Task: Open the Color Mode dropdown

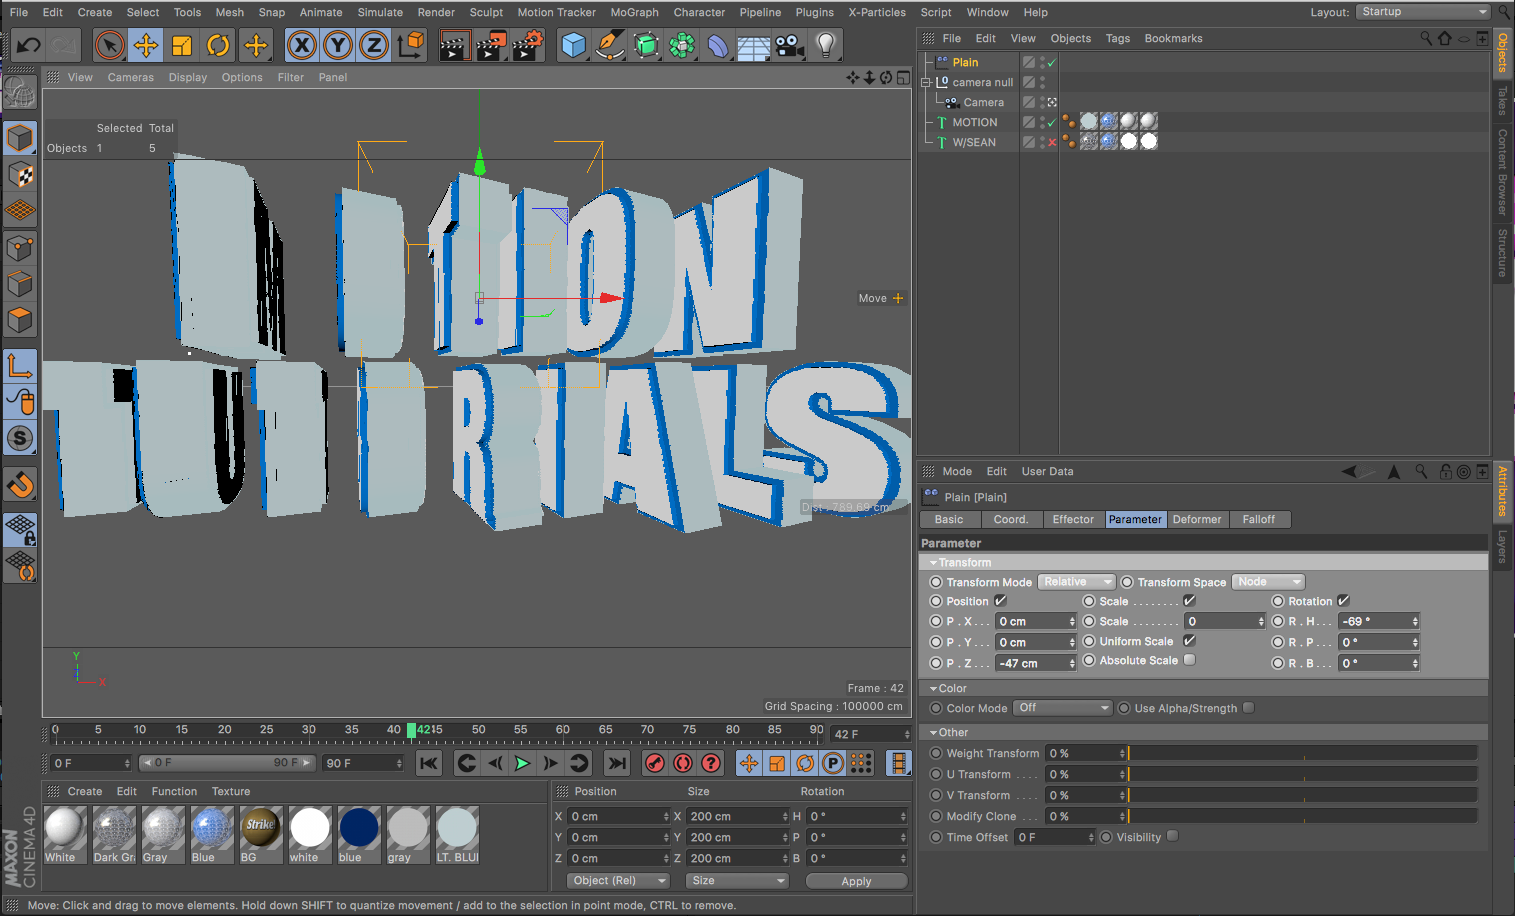Action: [x=1062, y=708]
